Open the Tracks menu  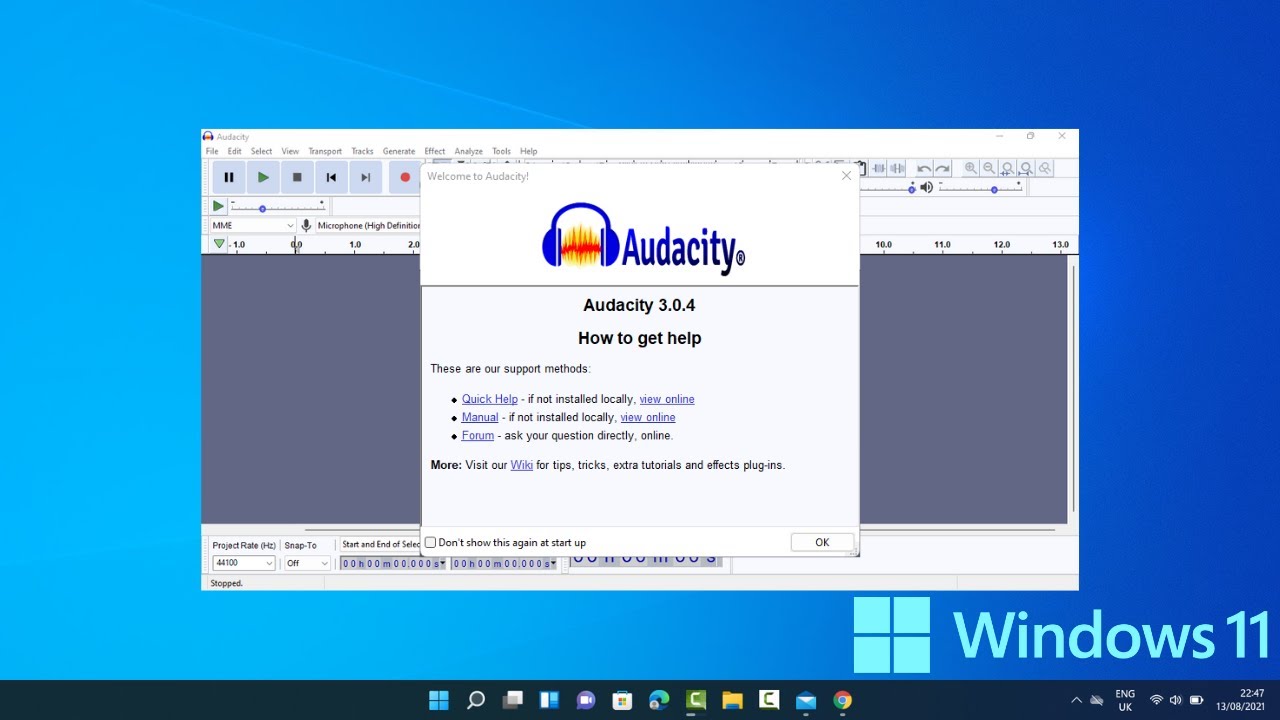point(362,151)
